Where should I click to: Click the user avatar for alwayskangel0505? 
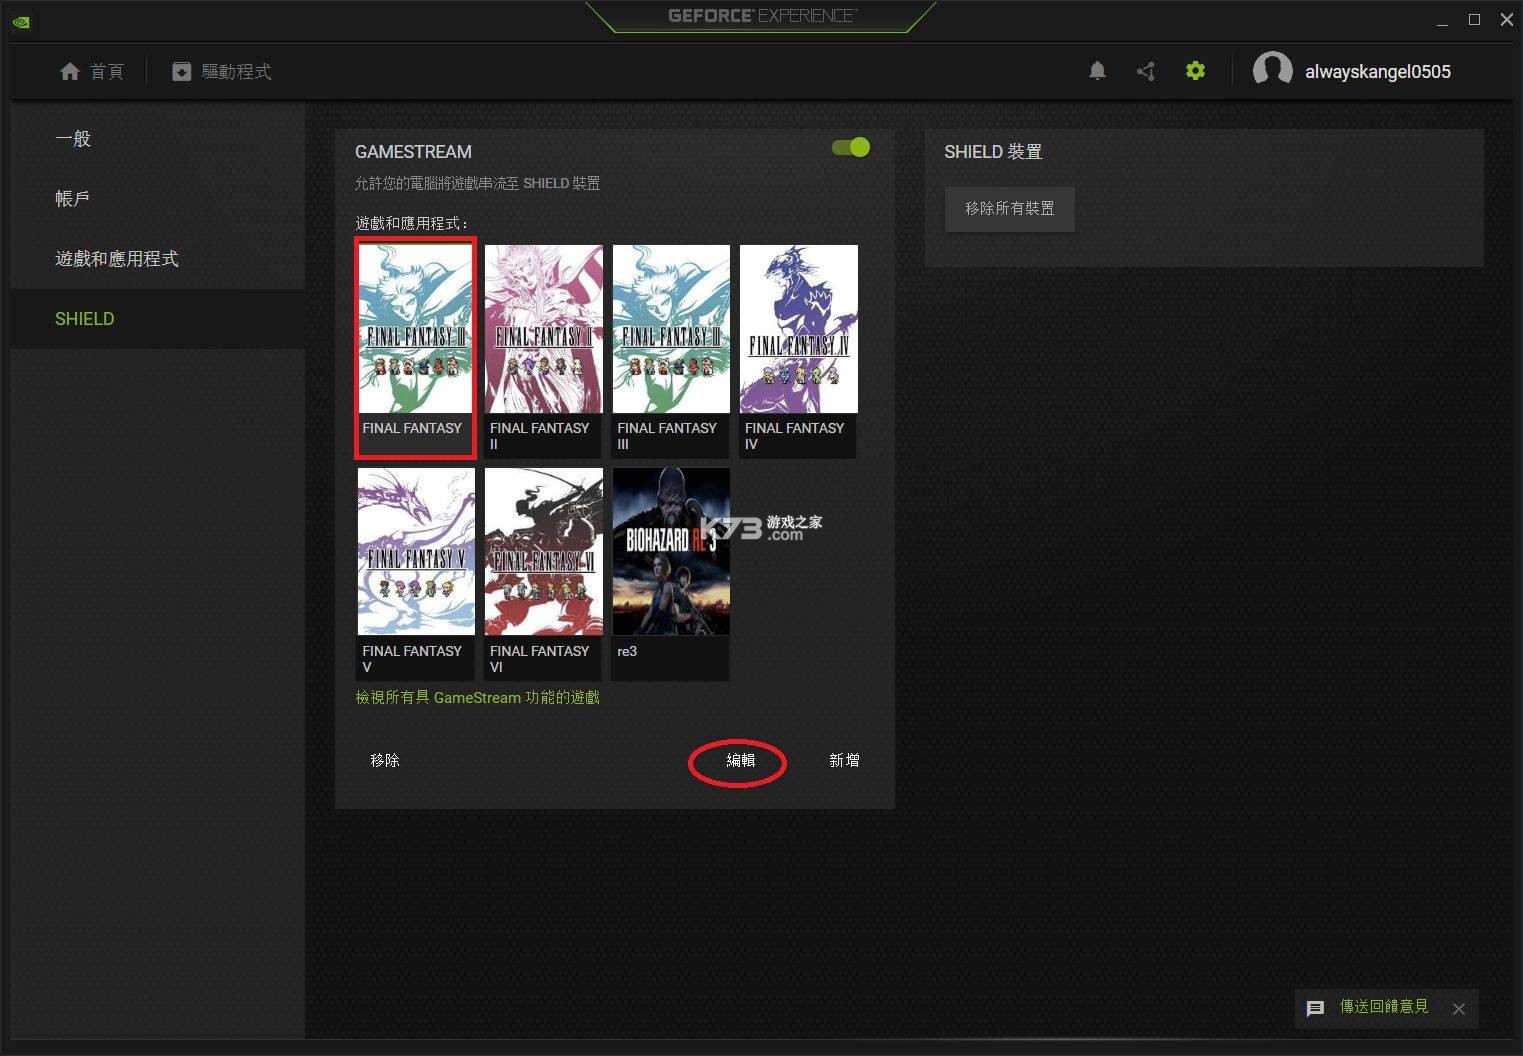[1273, 70]
